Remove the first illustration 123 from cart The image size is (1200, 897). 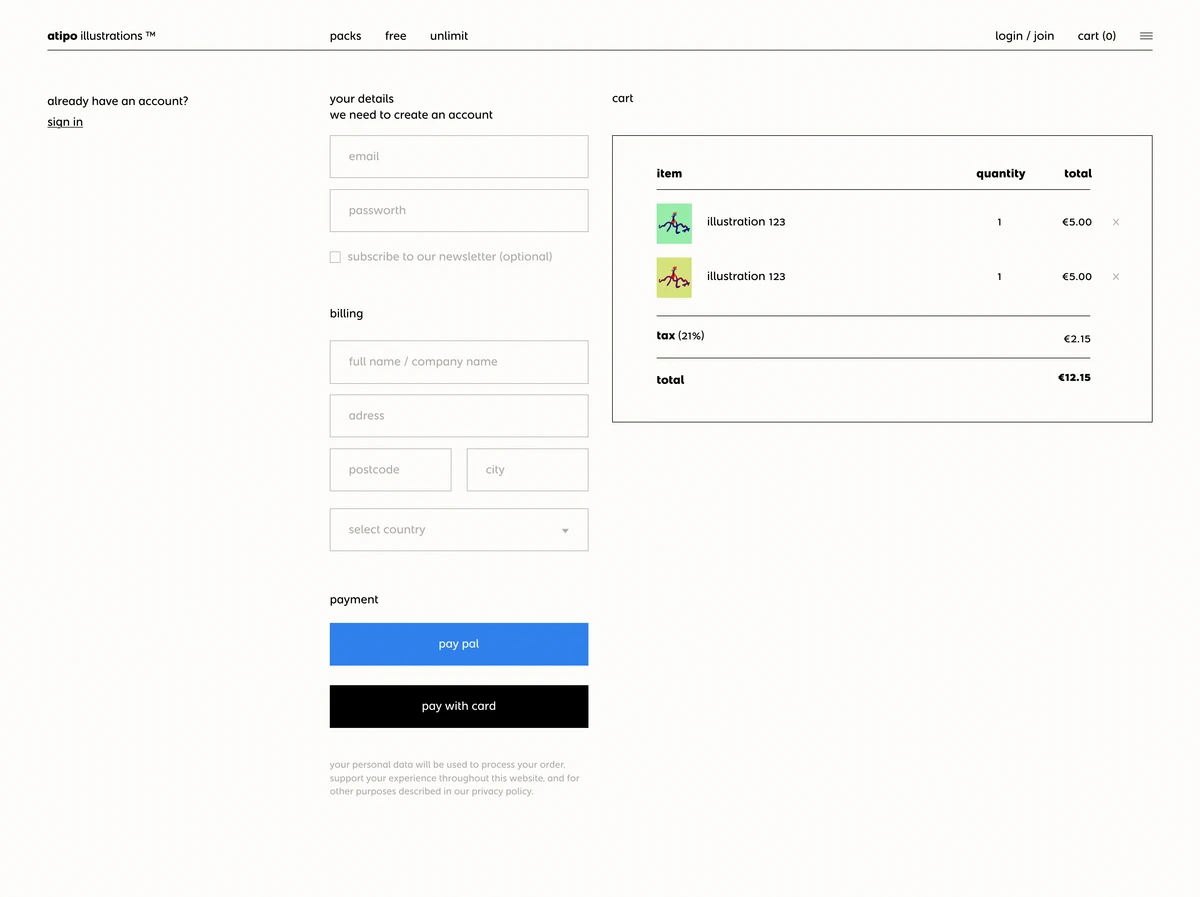pyautogui.click(x=1115, y=222)
